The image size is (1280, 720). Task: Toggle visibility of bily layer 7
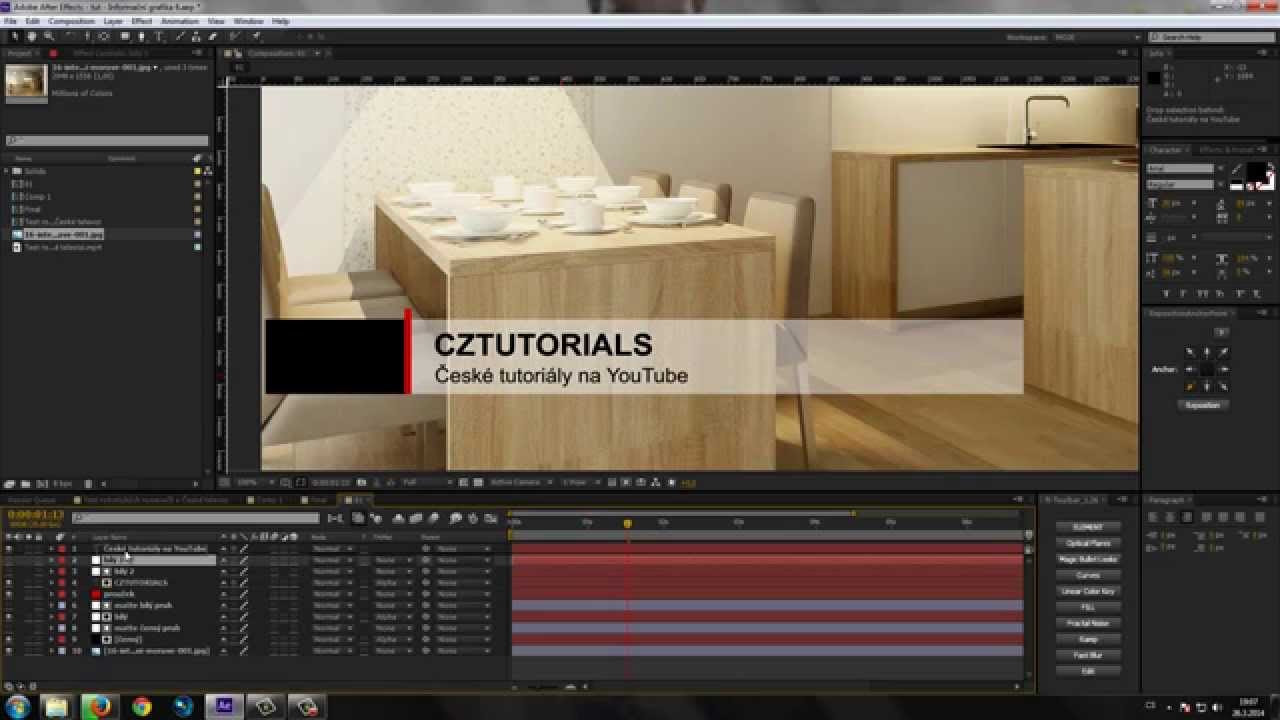(9, 616)
